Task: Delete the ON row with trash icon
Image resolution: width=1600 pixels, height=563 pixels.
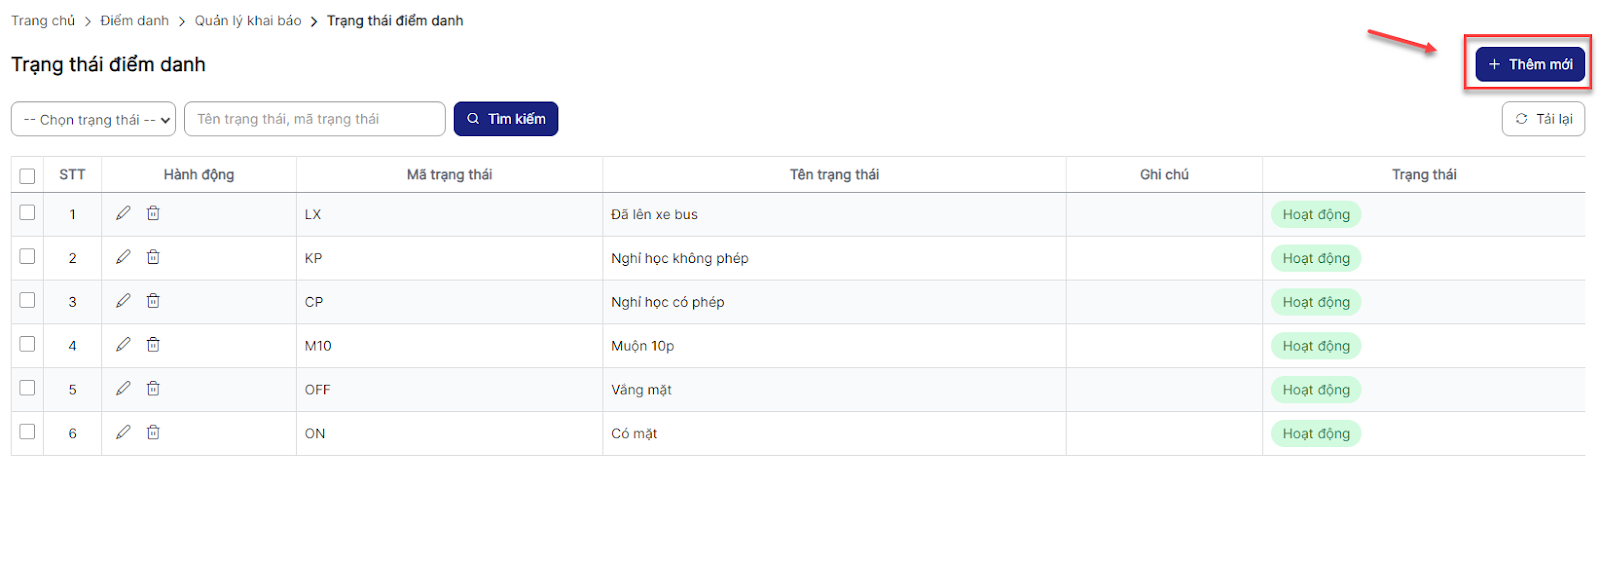Action: click(153, 433)
